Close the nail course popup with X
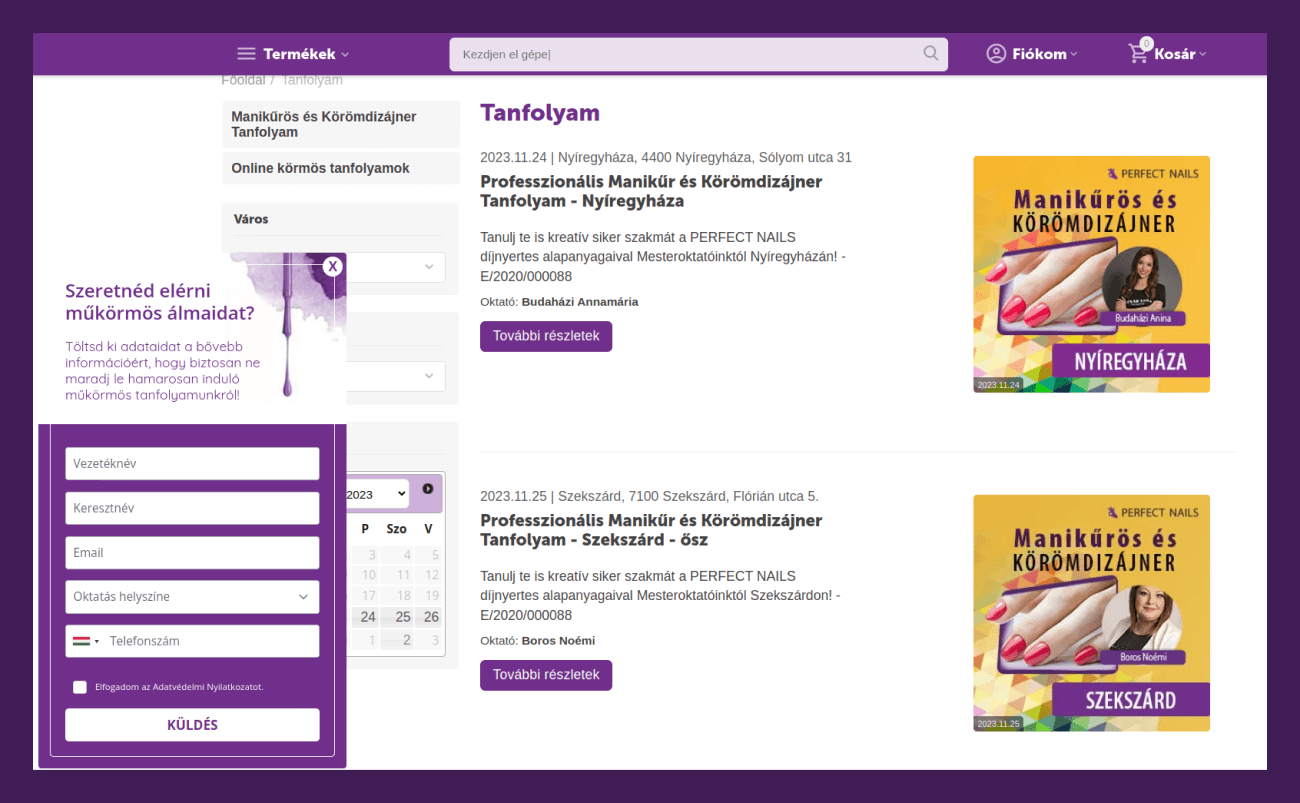Screen dimensions: 1300x803 click(333, 266)
